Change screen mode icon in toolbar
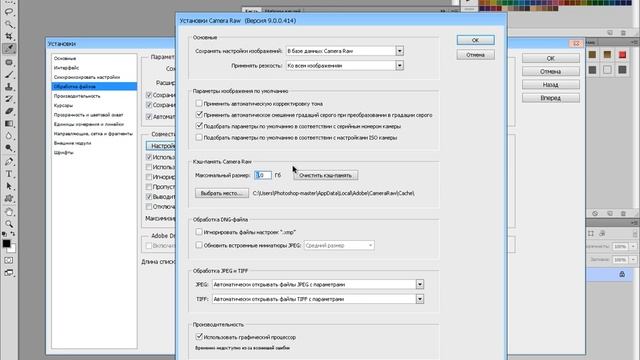 pyautogui.click(x=9, y=273)
